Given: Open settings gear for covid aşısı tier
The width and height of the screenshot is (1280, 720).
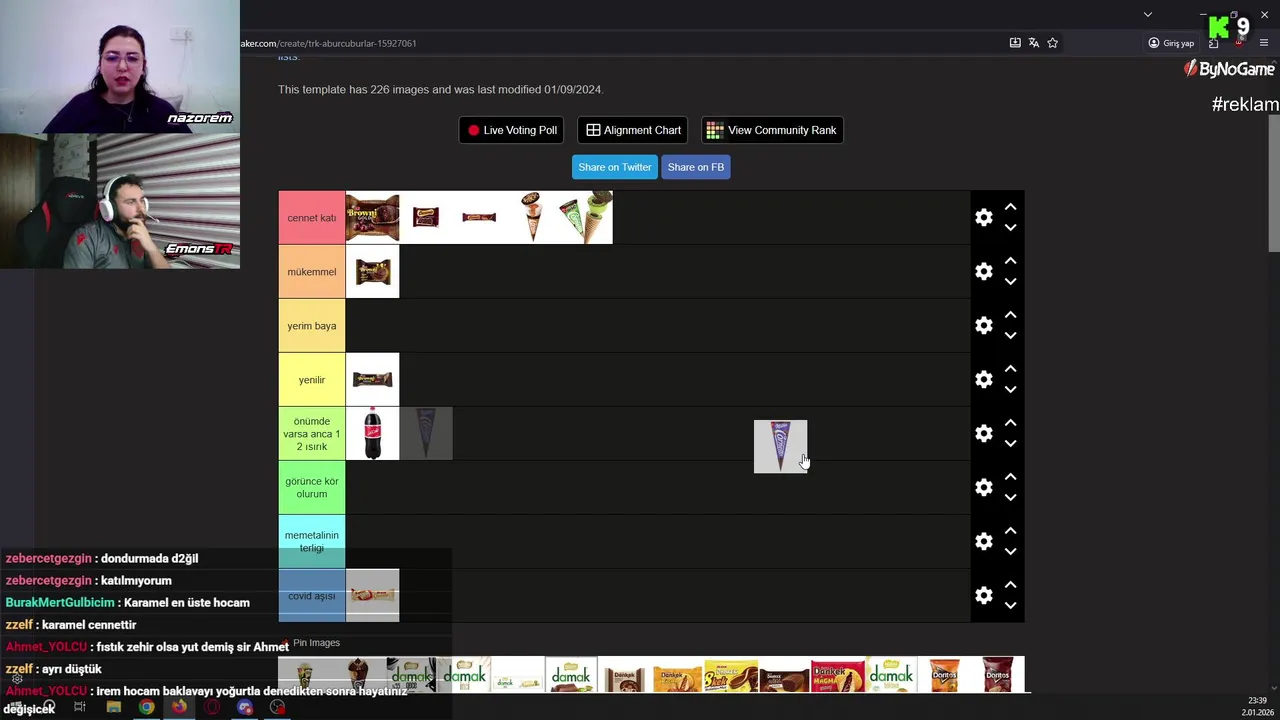Looking at the screenshot, I should [984, 596].
